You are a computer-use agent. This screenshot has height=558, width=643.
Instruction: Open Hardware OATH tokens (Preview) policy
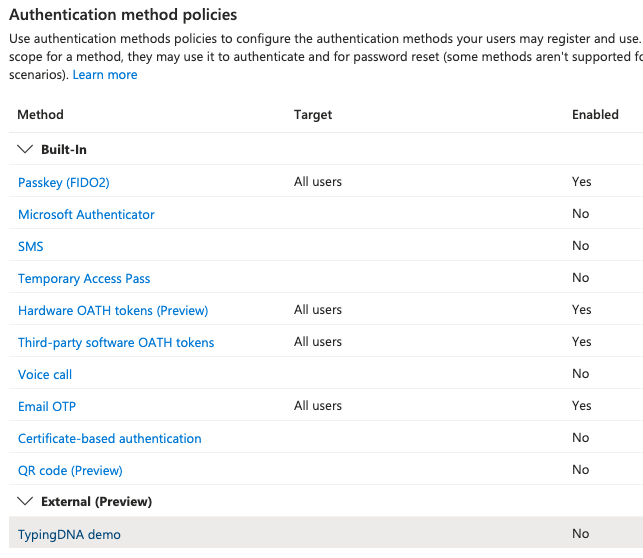tap(113, 310)
